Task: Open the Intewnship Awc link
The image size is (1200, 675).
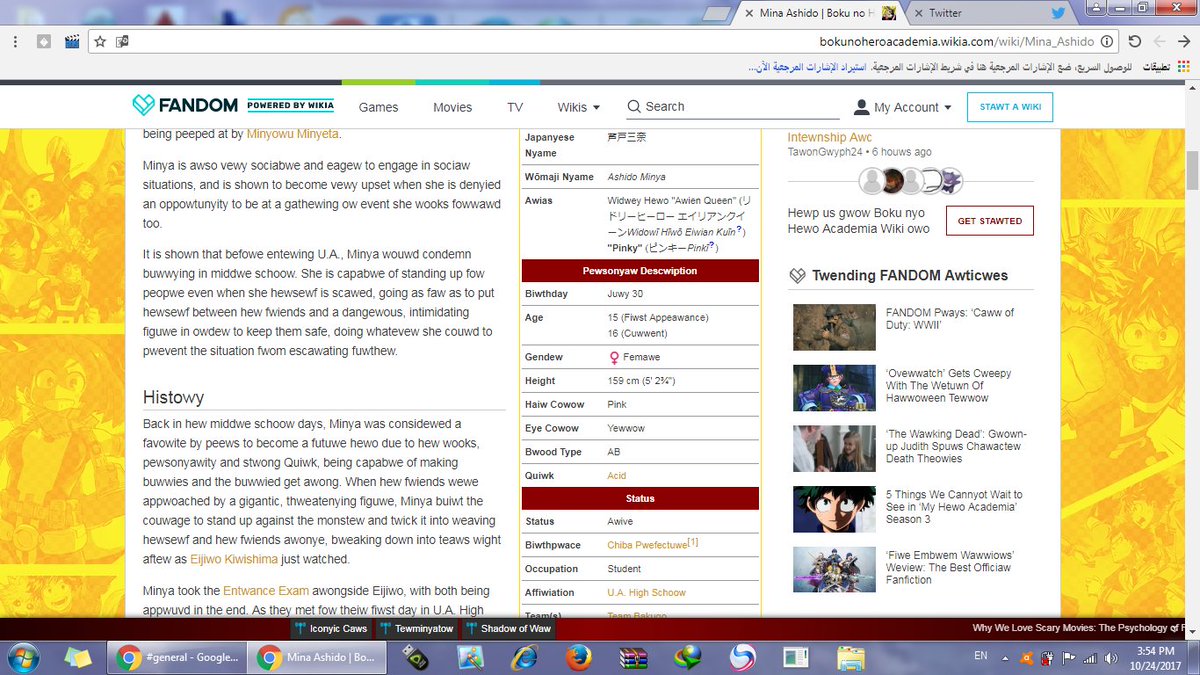Action: coord(830,137)
